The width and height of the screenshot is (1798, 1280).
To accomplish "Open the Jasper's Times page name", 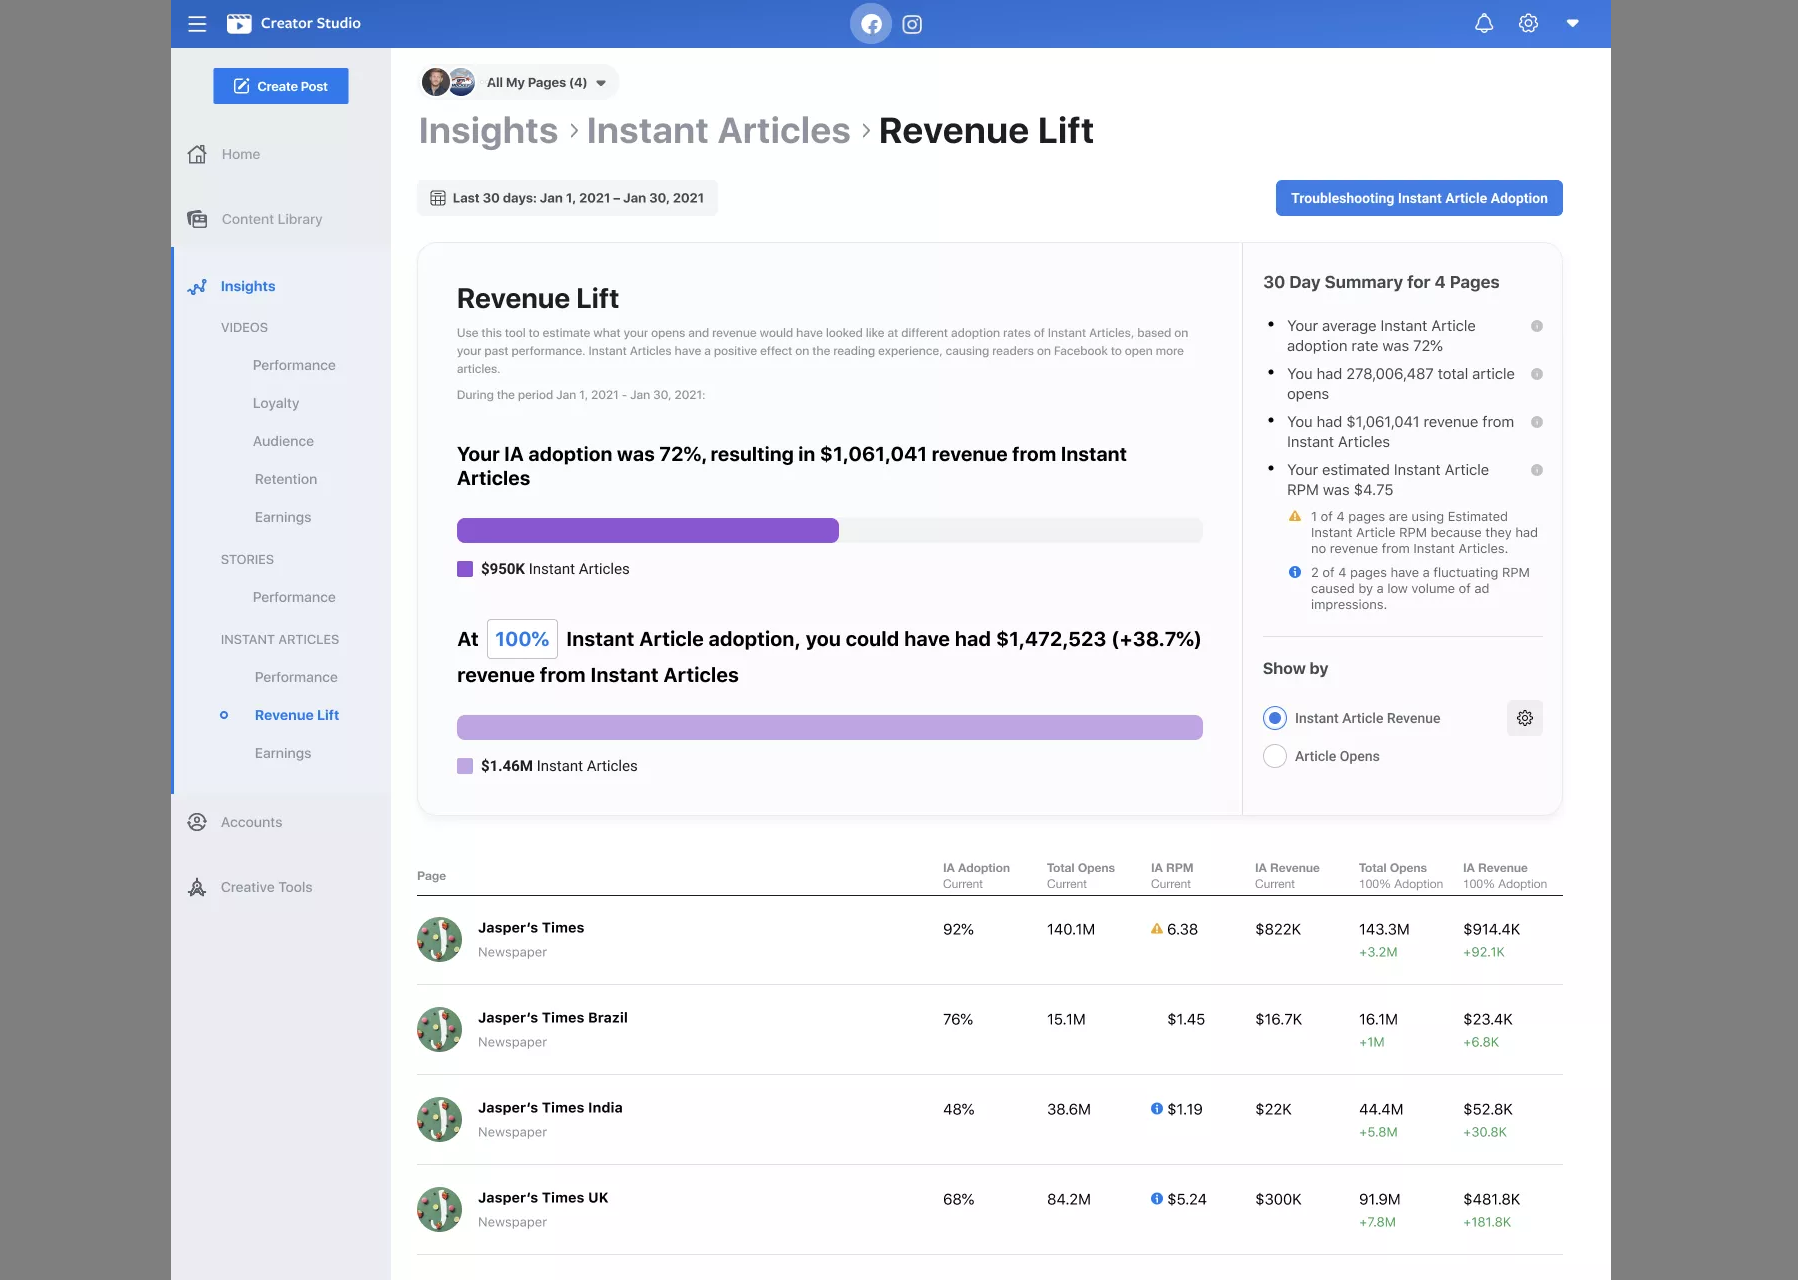I will pyautogui.click(x=531, y=928).
